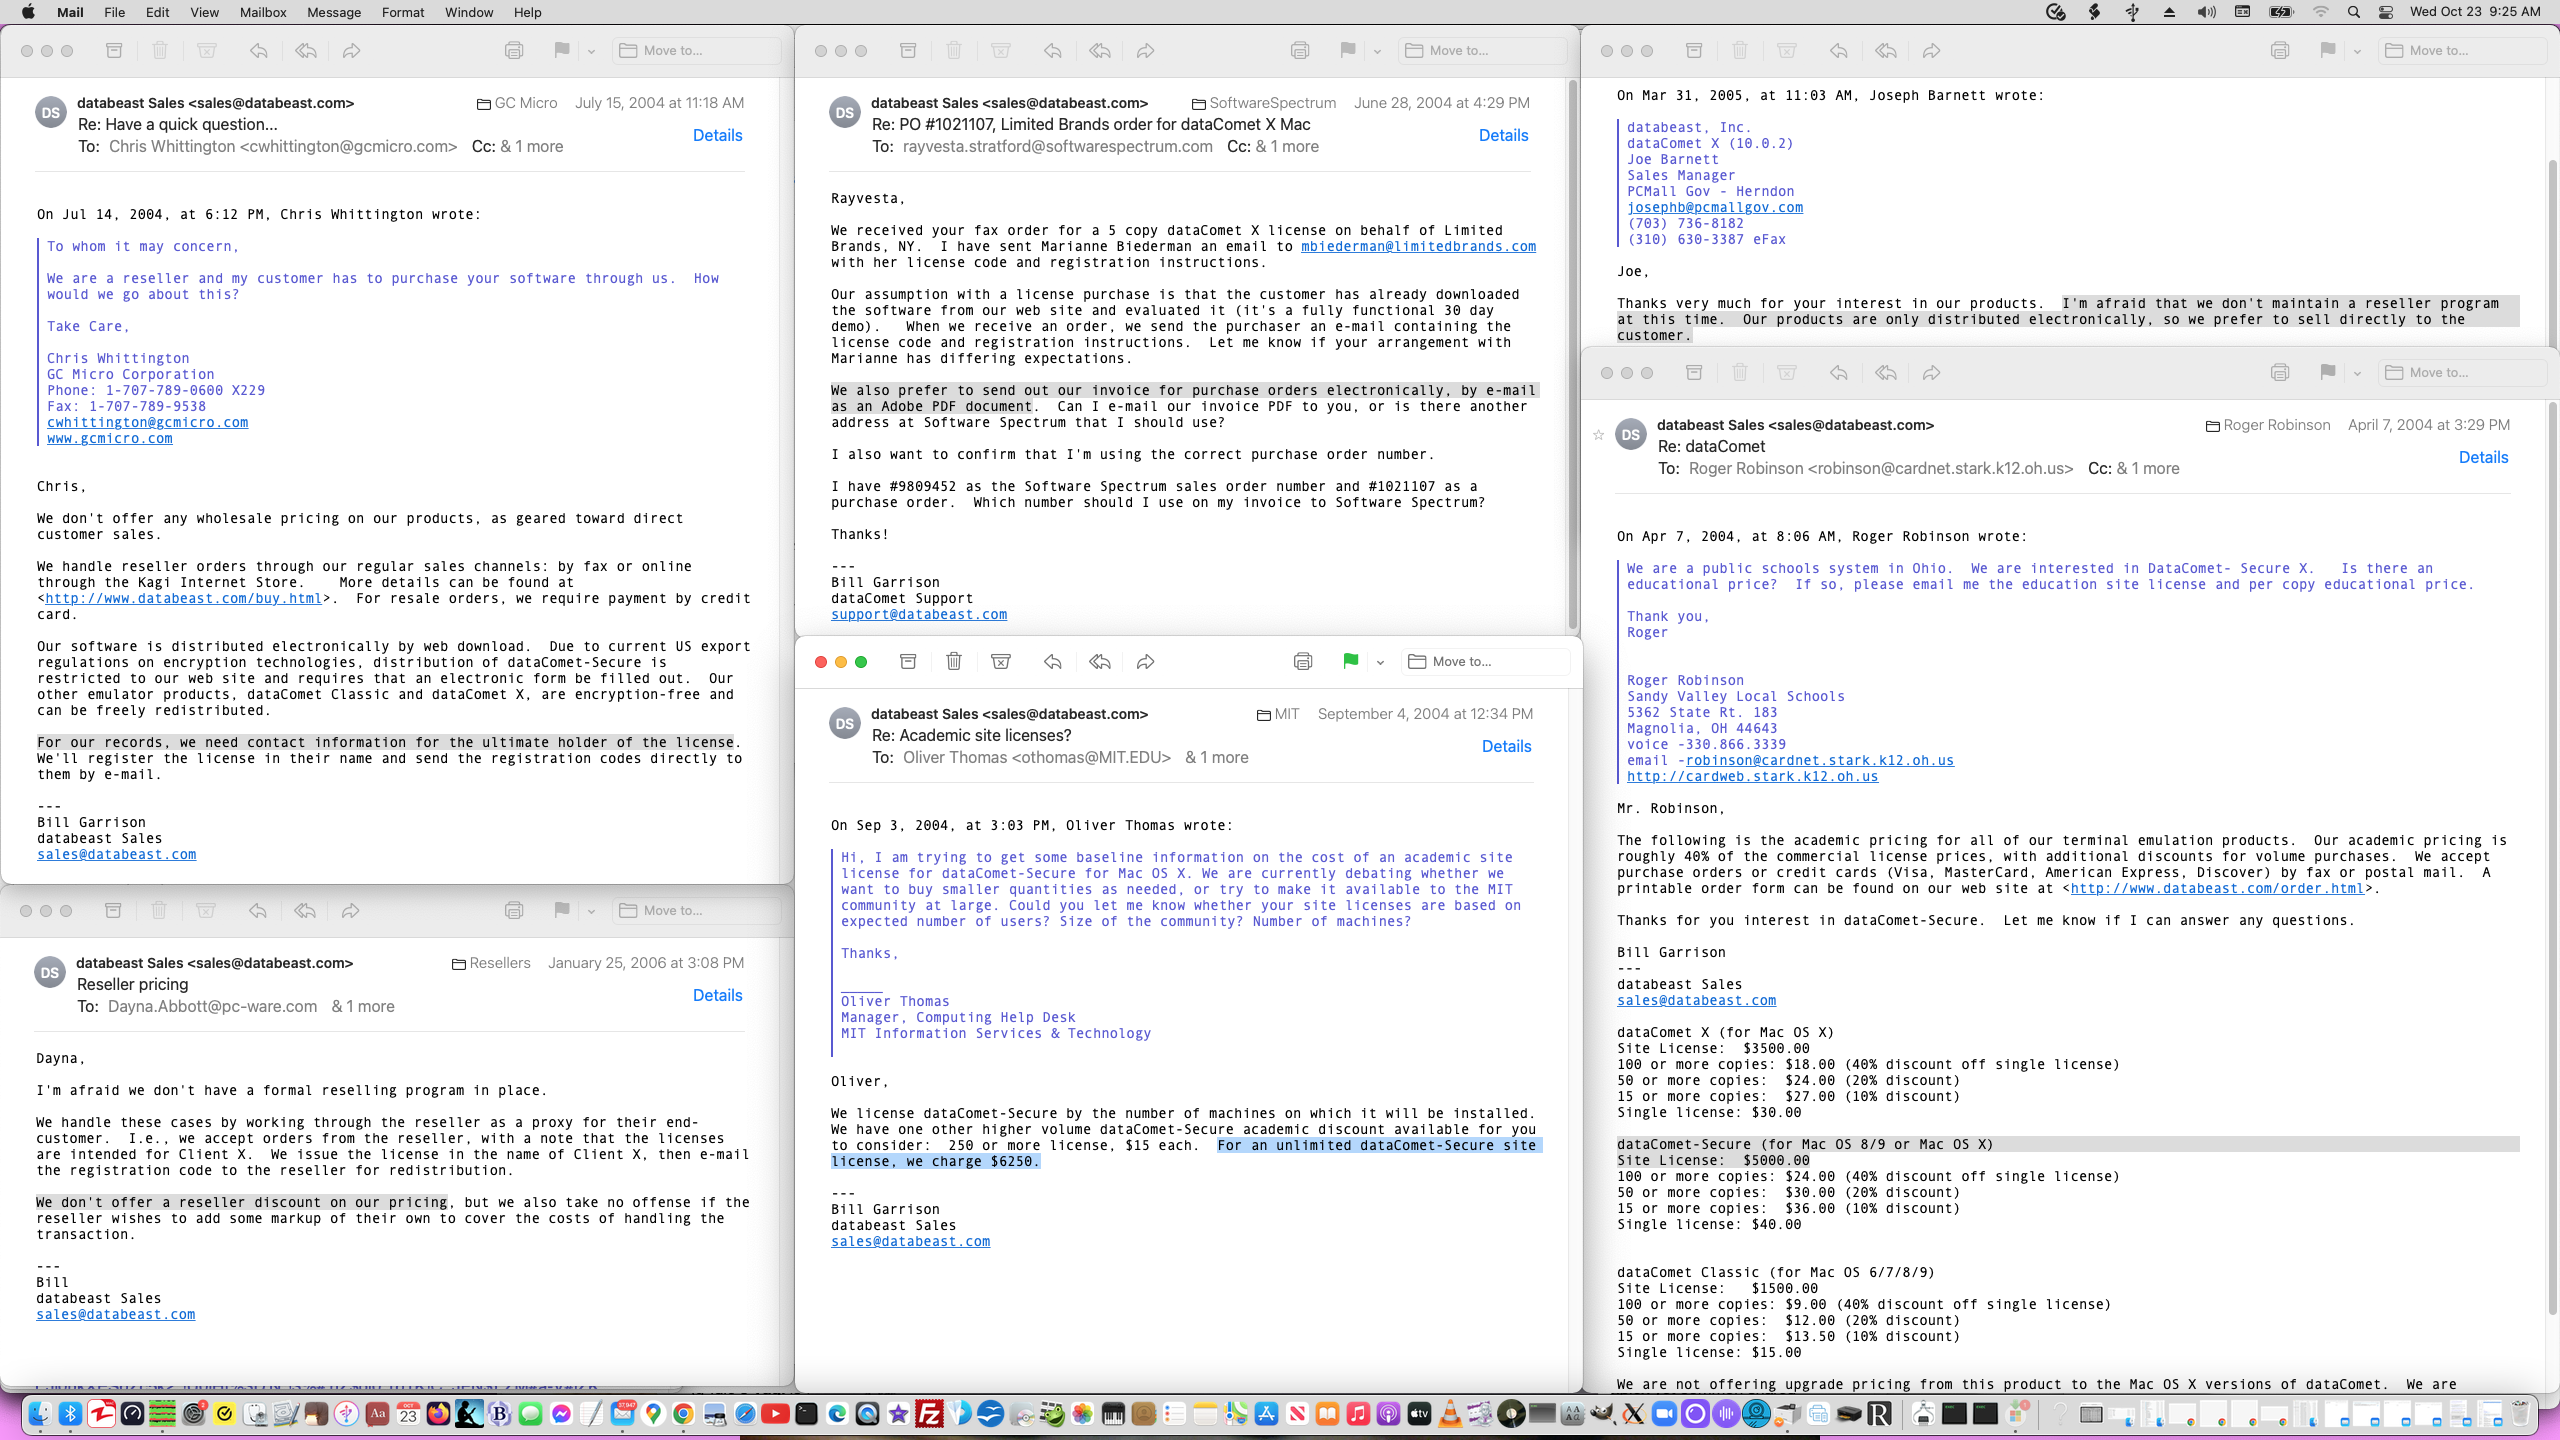
Task: Reply all in Roger Robinson dataComet window
Action: (1886, 373)
